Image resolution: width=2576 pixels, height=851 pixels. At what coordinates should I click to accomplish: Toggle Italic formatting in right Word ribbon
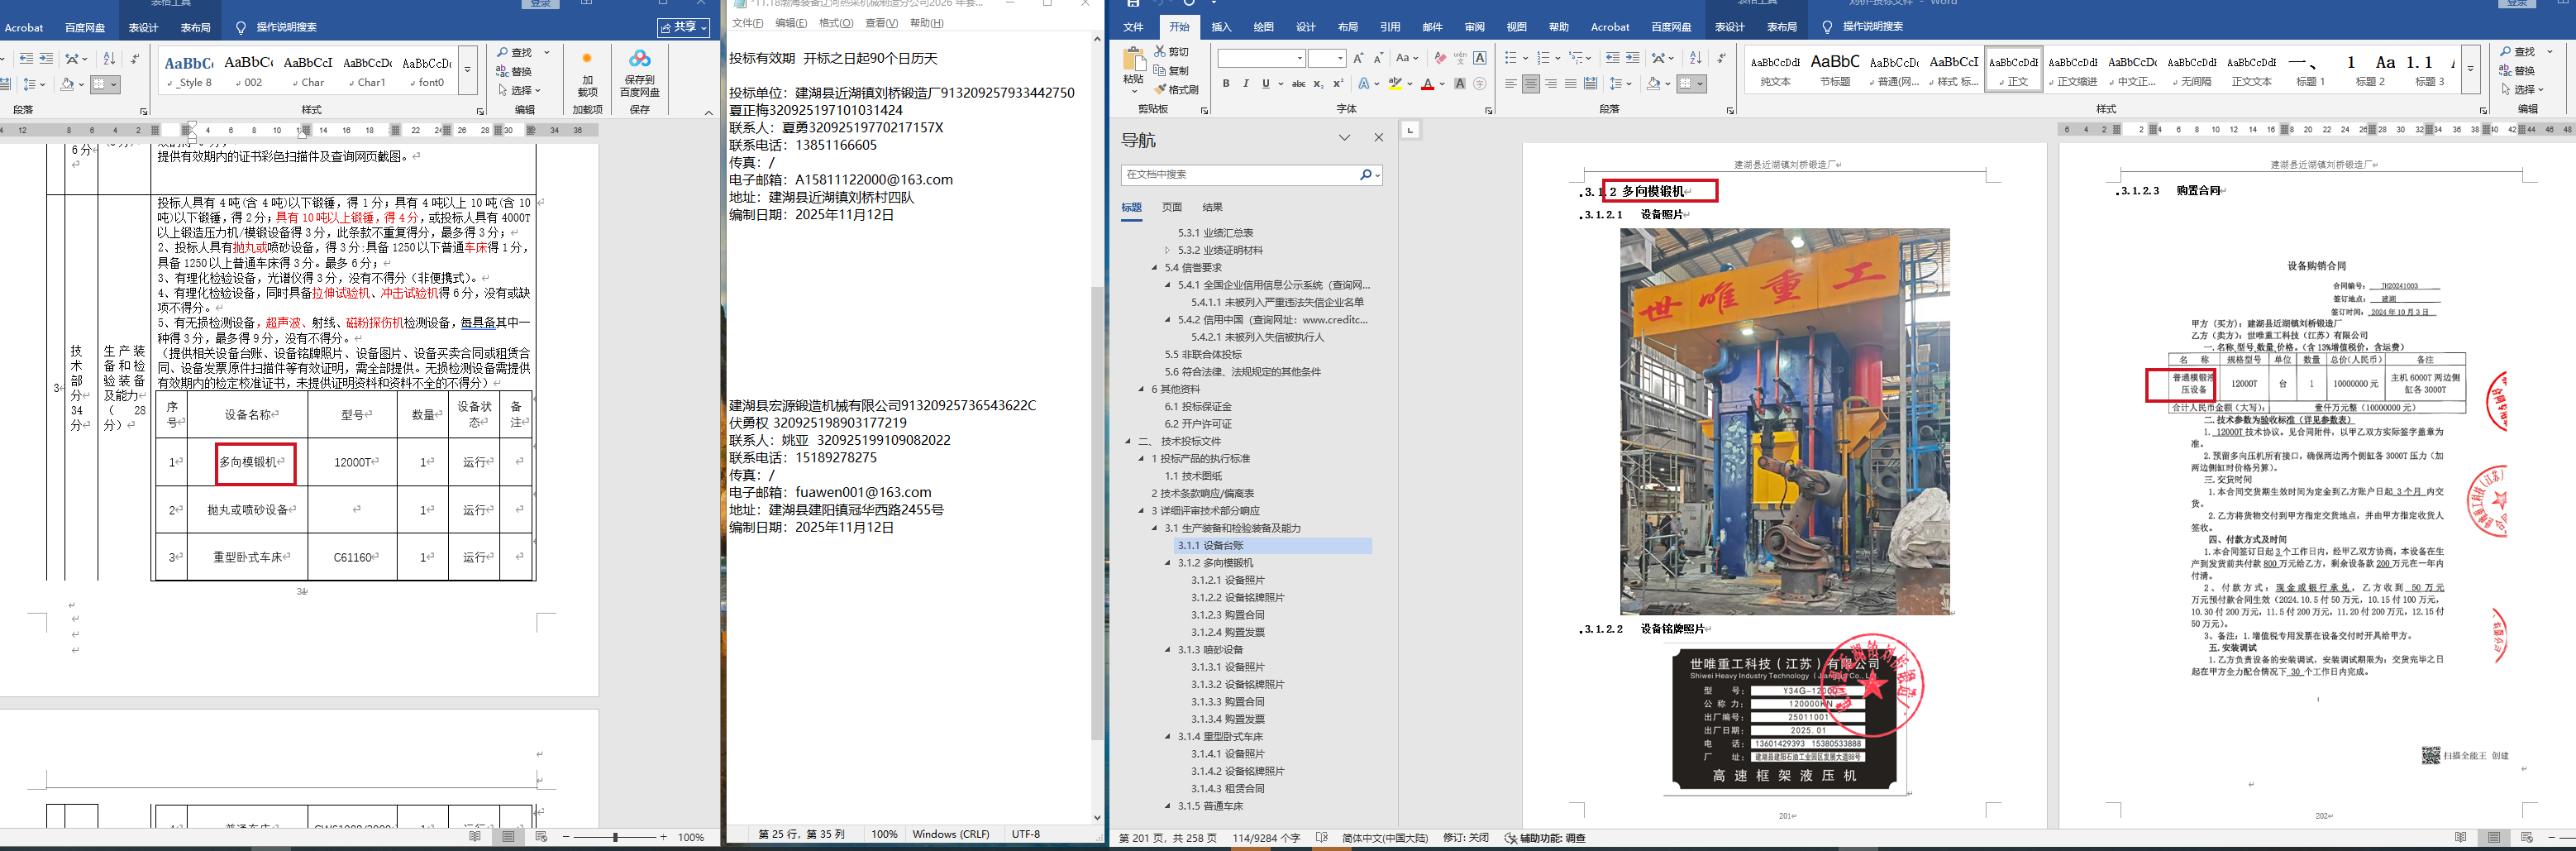click(x=1245, y=84)
